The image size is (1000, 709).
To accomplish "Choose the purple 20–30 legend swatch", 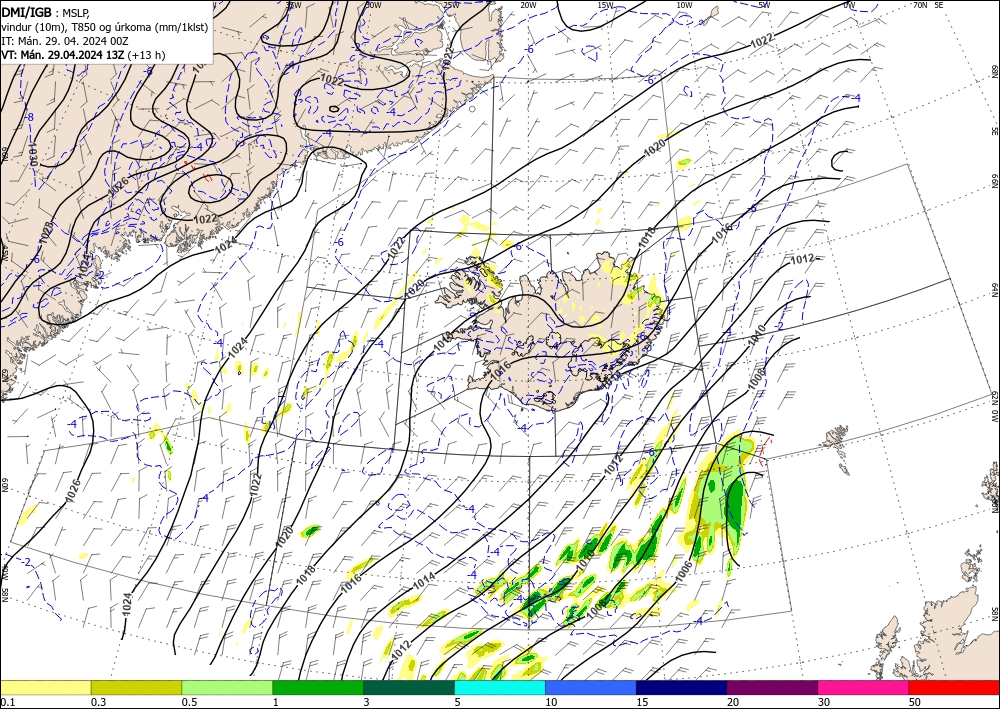I will pos(772,687).
